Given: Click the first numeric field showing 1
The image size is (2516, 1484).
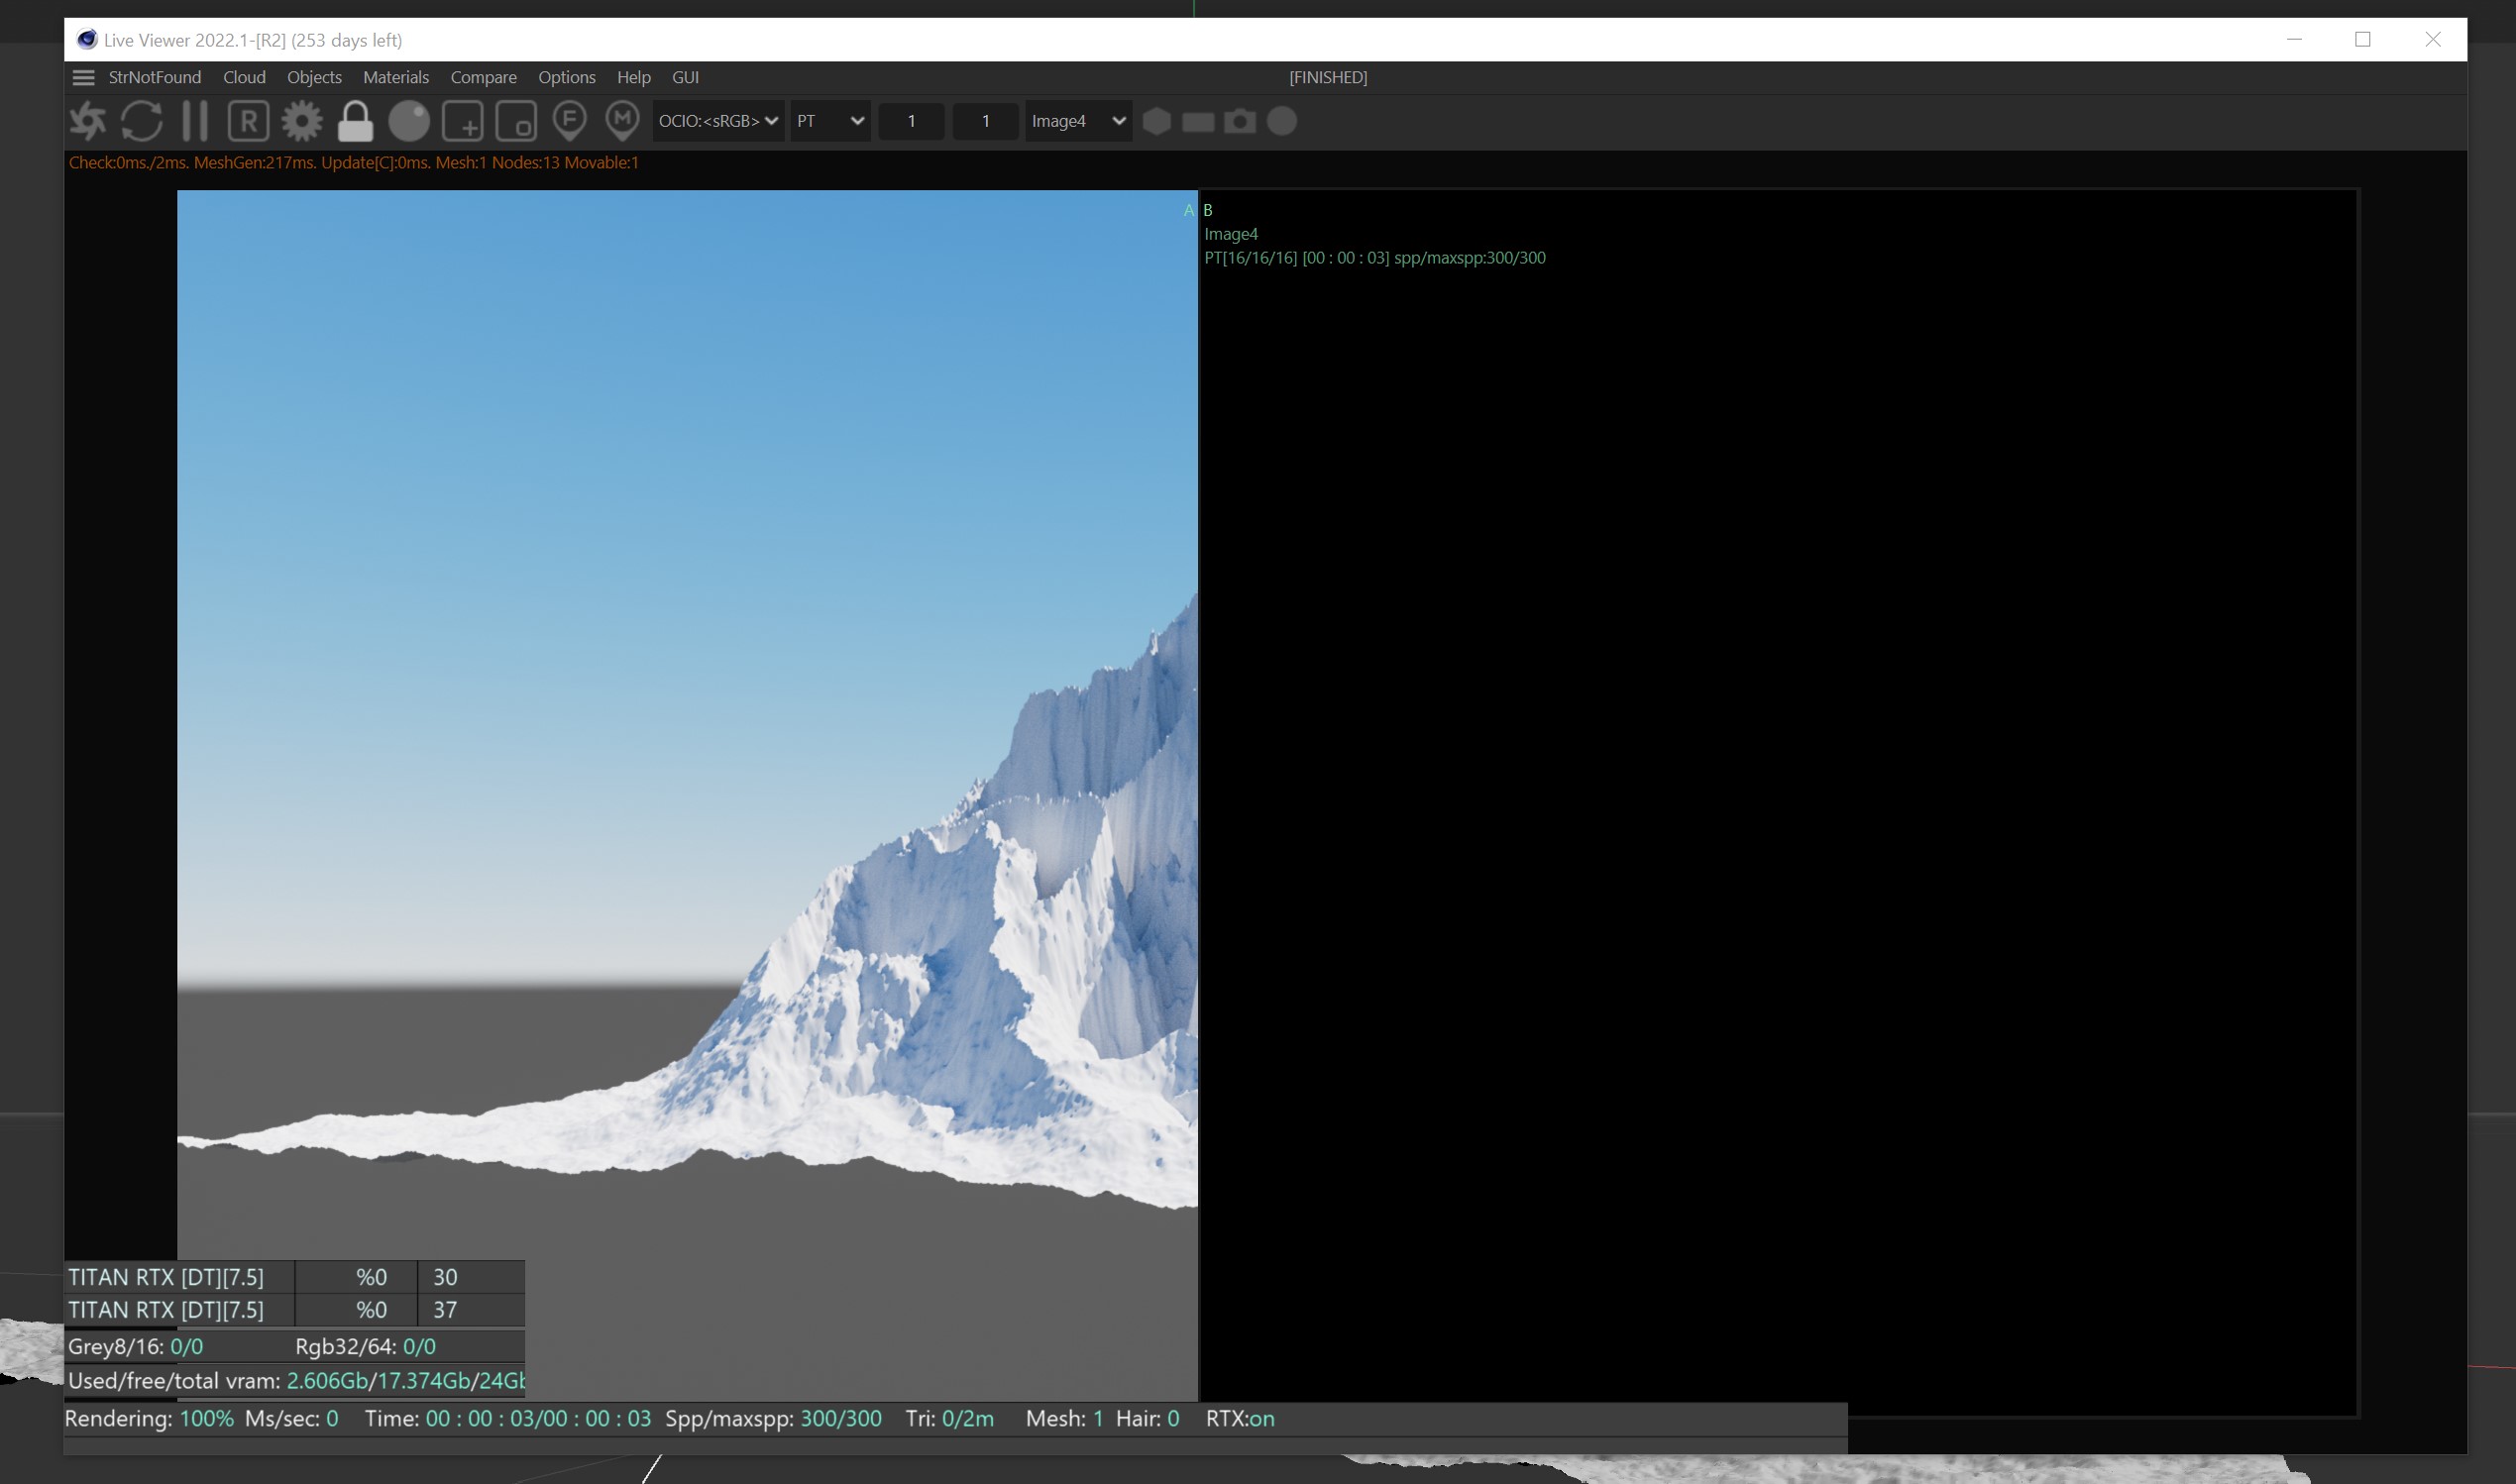Looking at the screenshot, I should (x=911, y=121).
